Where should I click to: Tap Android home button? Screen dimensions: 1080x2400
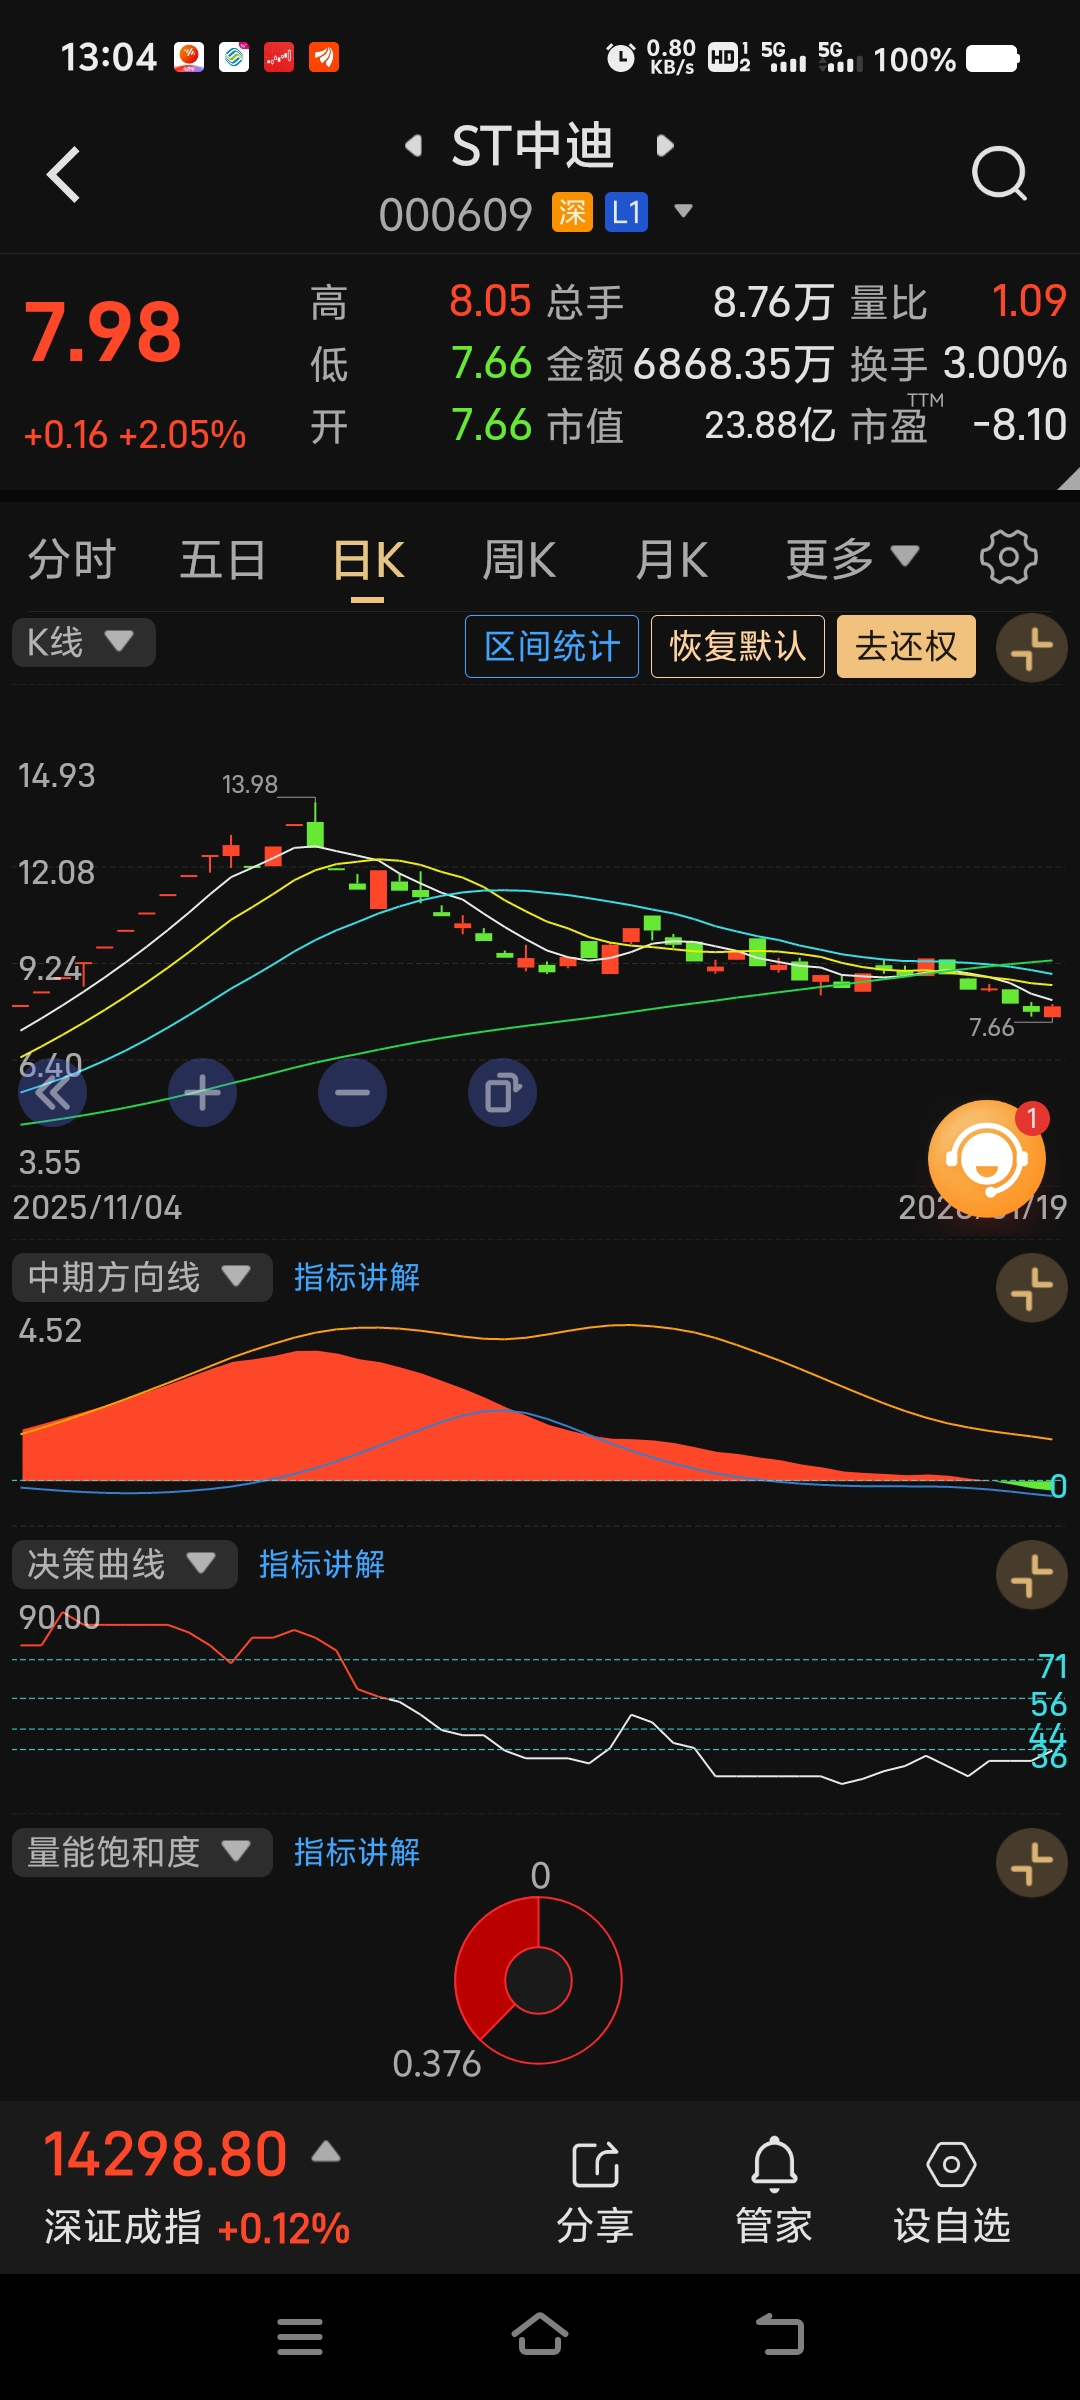point(540,2335)
